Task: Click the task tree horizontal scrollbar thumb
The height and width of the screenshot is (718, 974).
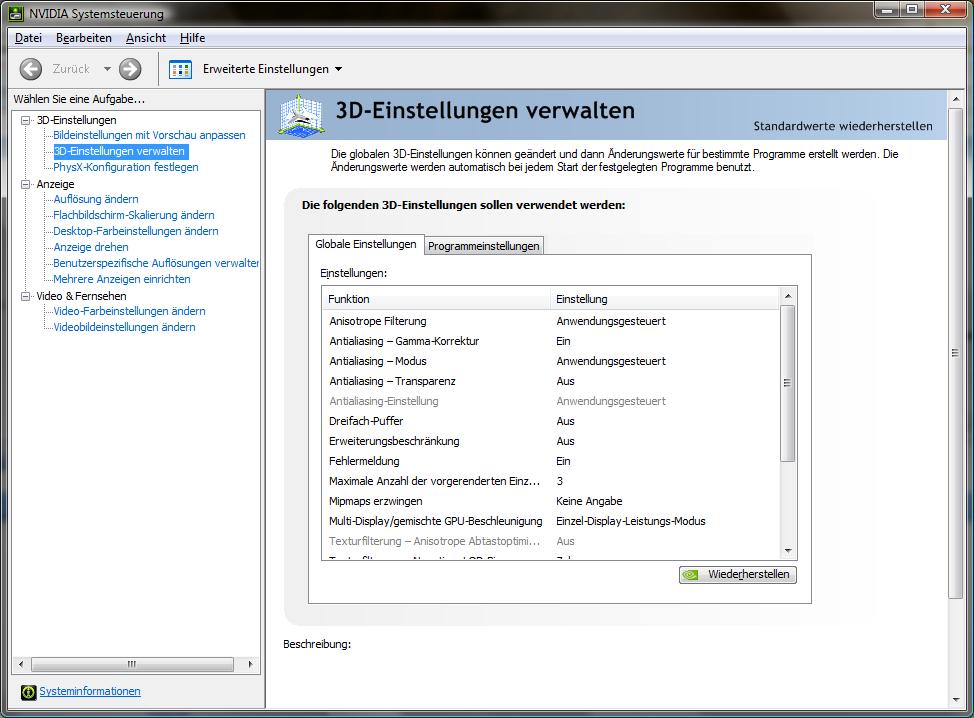Action: (x=132, y=664)
